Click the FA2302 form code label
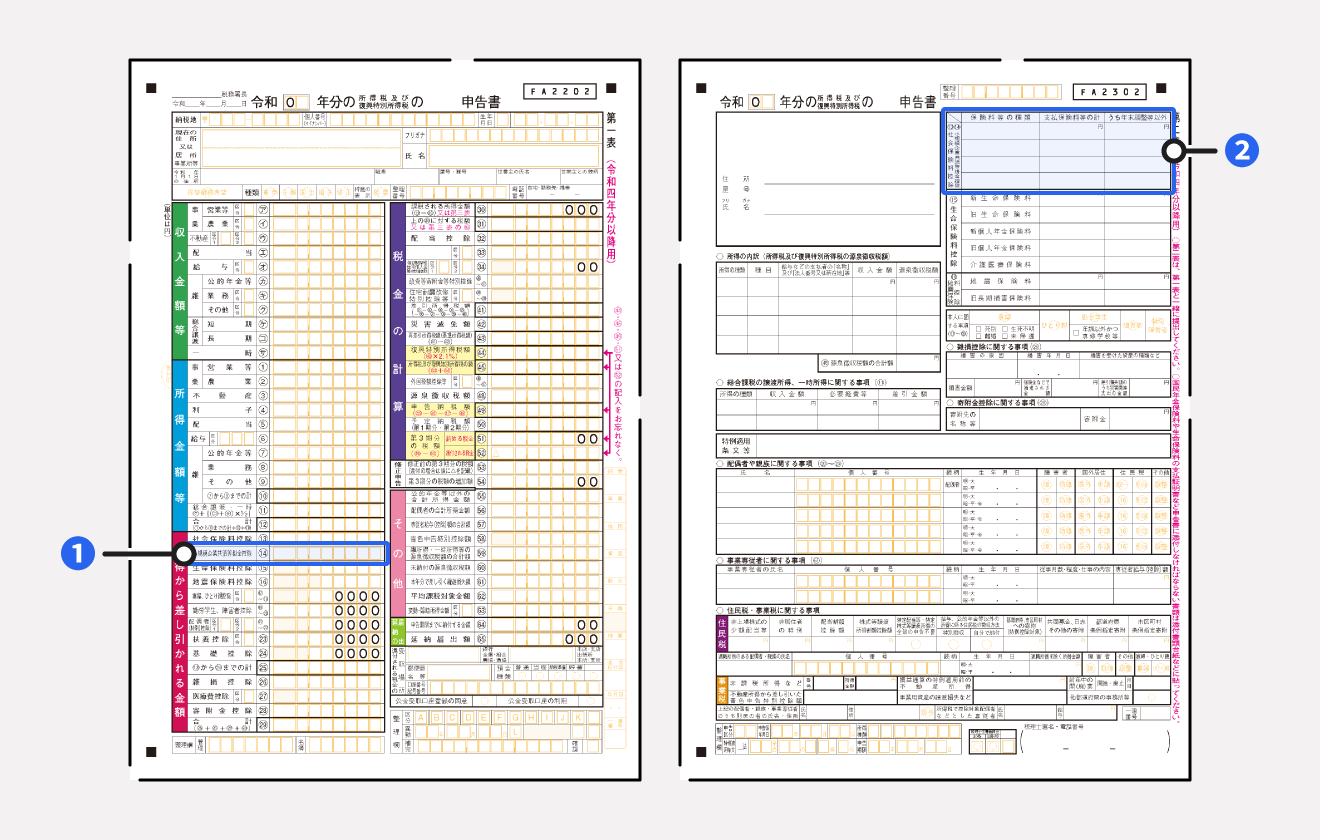1320x840 pixels. (x=1109, y=92)
